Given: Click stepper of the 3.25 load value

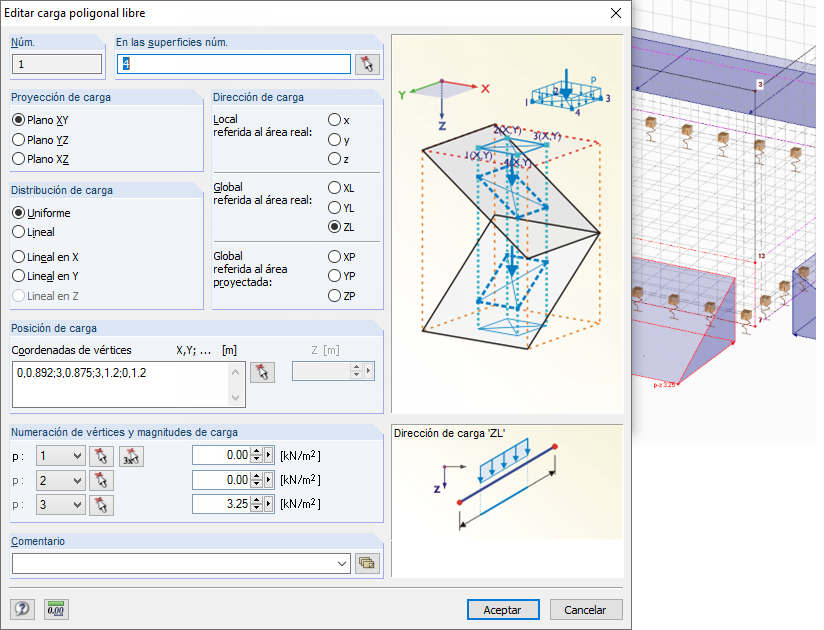Looking at the screenshot, I should coord(256,504).
